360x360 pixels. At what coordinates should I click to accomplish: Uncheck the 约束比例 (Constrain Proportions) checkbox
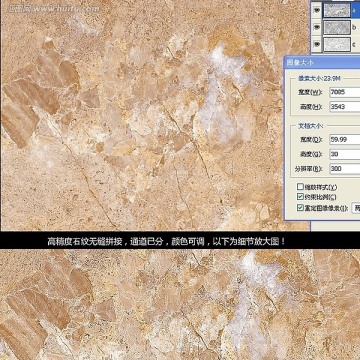click(x=300, y=197)
